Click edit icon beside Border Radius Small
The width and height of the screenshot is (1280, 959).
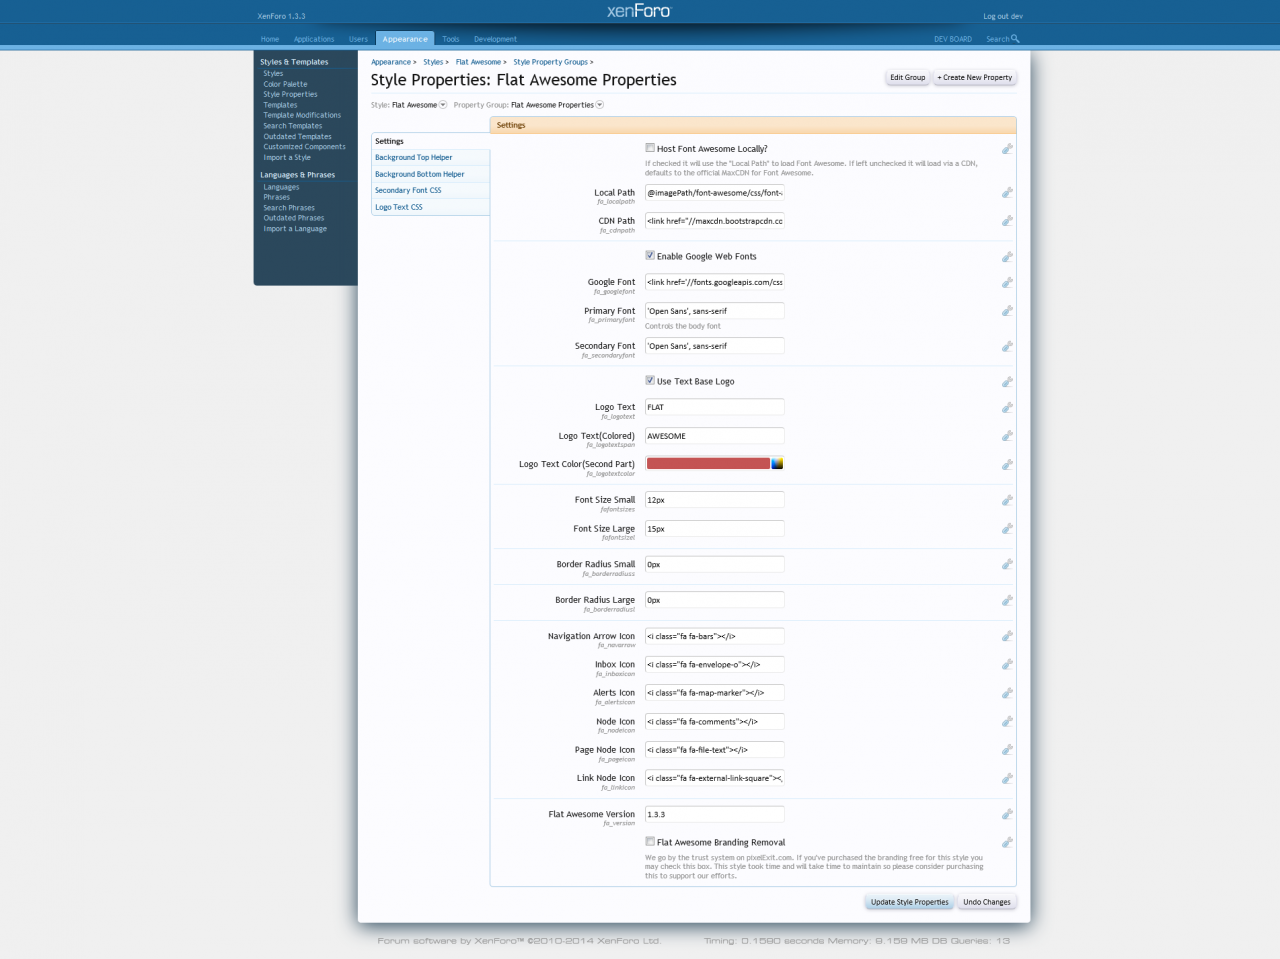[x=1007, y=565]
